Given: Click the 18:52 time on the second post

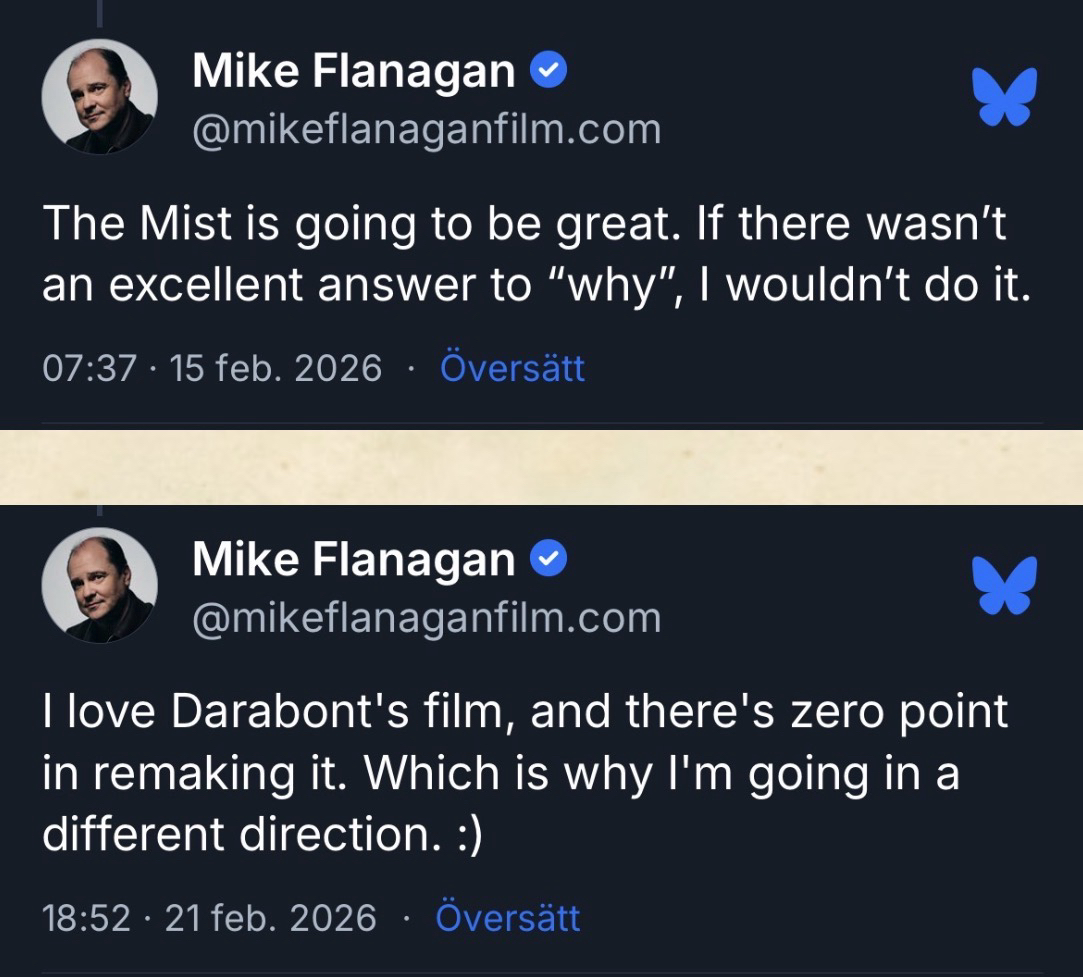Looking at the screenshot, I should pyautogui.click(x=86, y=917).
